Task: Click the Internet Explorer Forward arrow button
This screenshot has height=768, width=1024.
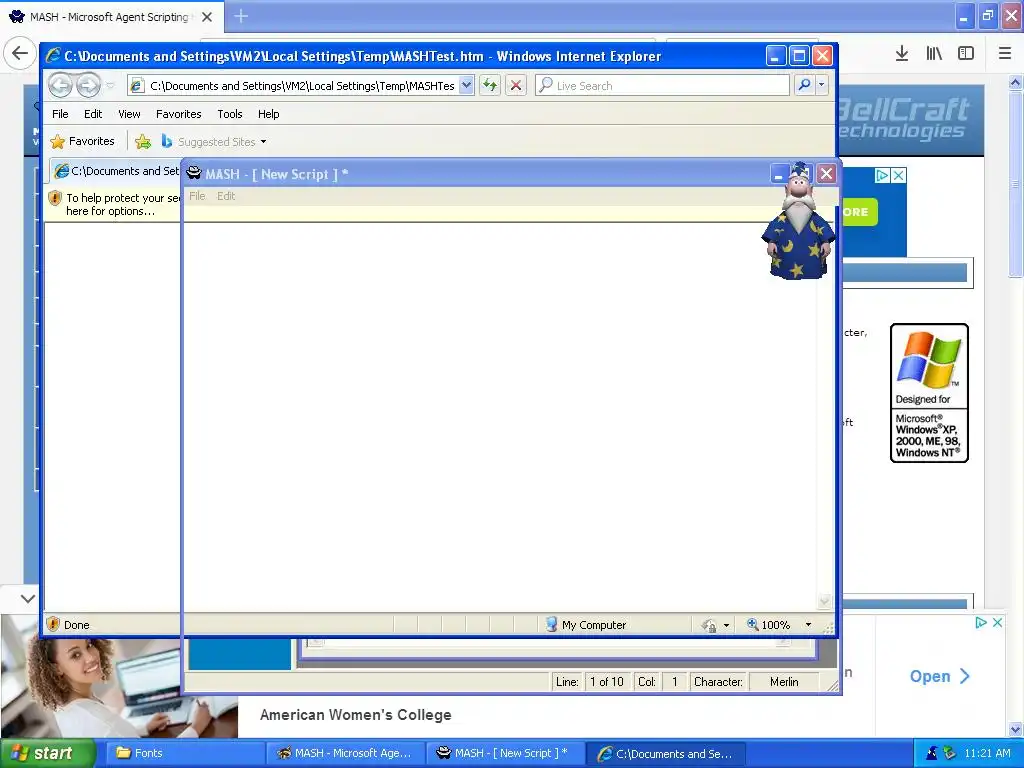Action: pyautogui.click(x=88, y=85)
